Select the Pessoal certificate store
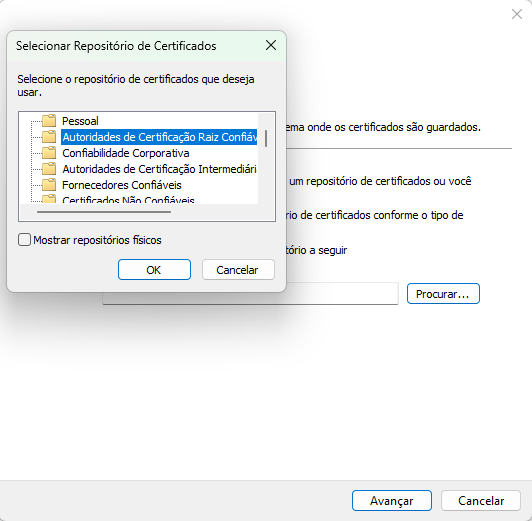Image resolution: width=532 pixels, height=521 pixels. [80, 121]
